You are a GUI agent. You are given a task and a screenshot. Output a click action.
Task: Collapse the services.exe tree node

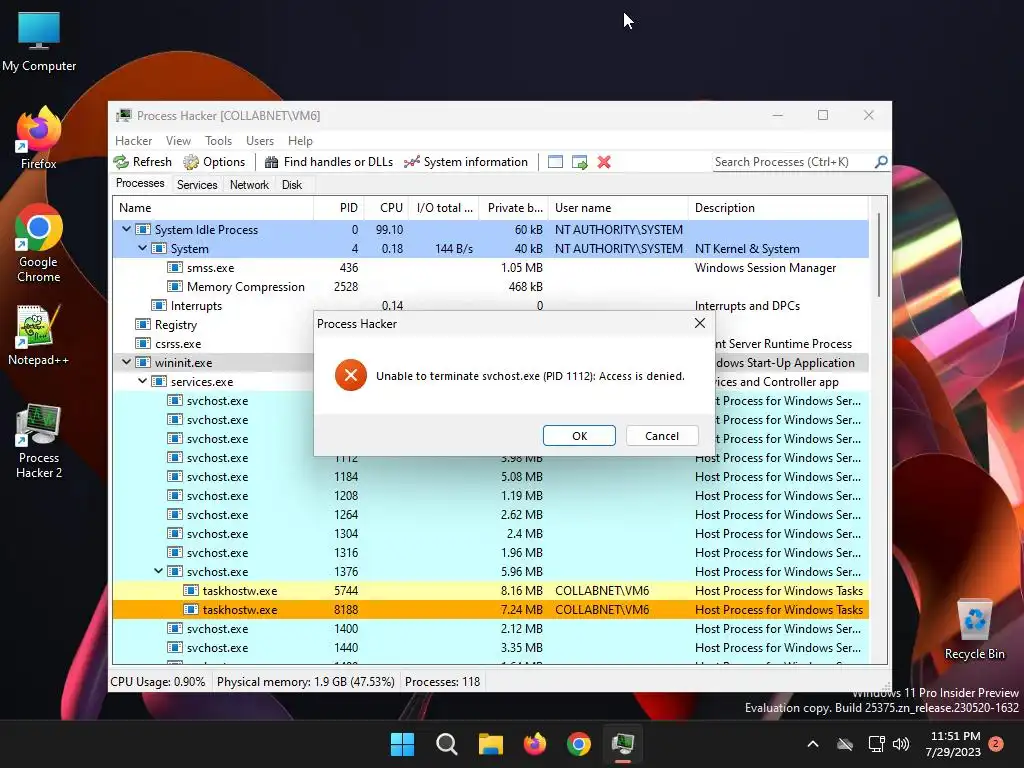click(x=142, y=381)
